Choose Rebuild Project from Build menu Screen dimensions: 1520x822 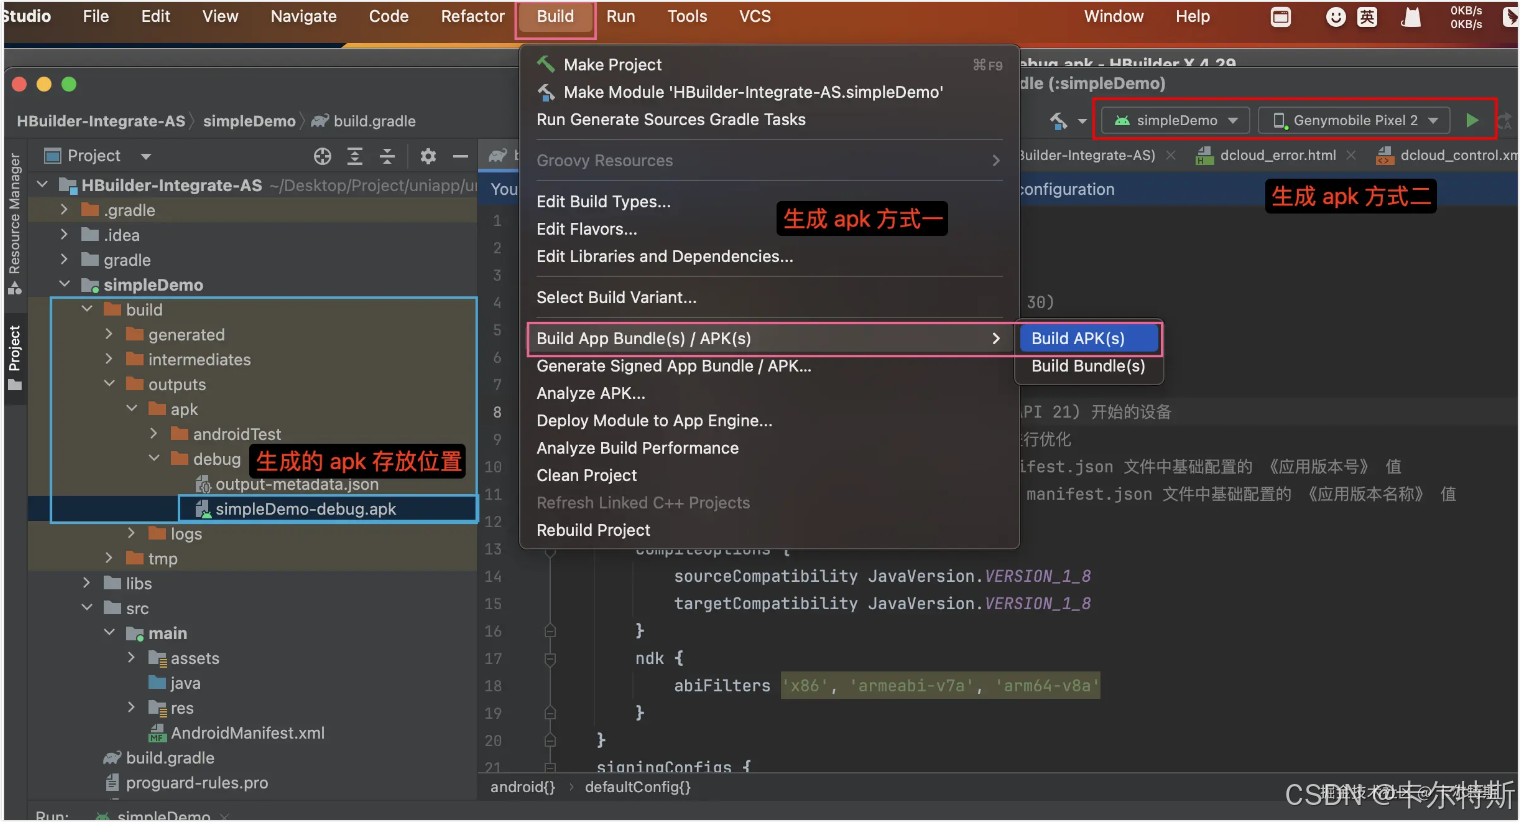coord(593,530)
